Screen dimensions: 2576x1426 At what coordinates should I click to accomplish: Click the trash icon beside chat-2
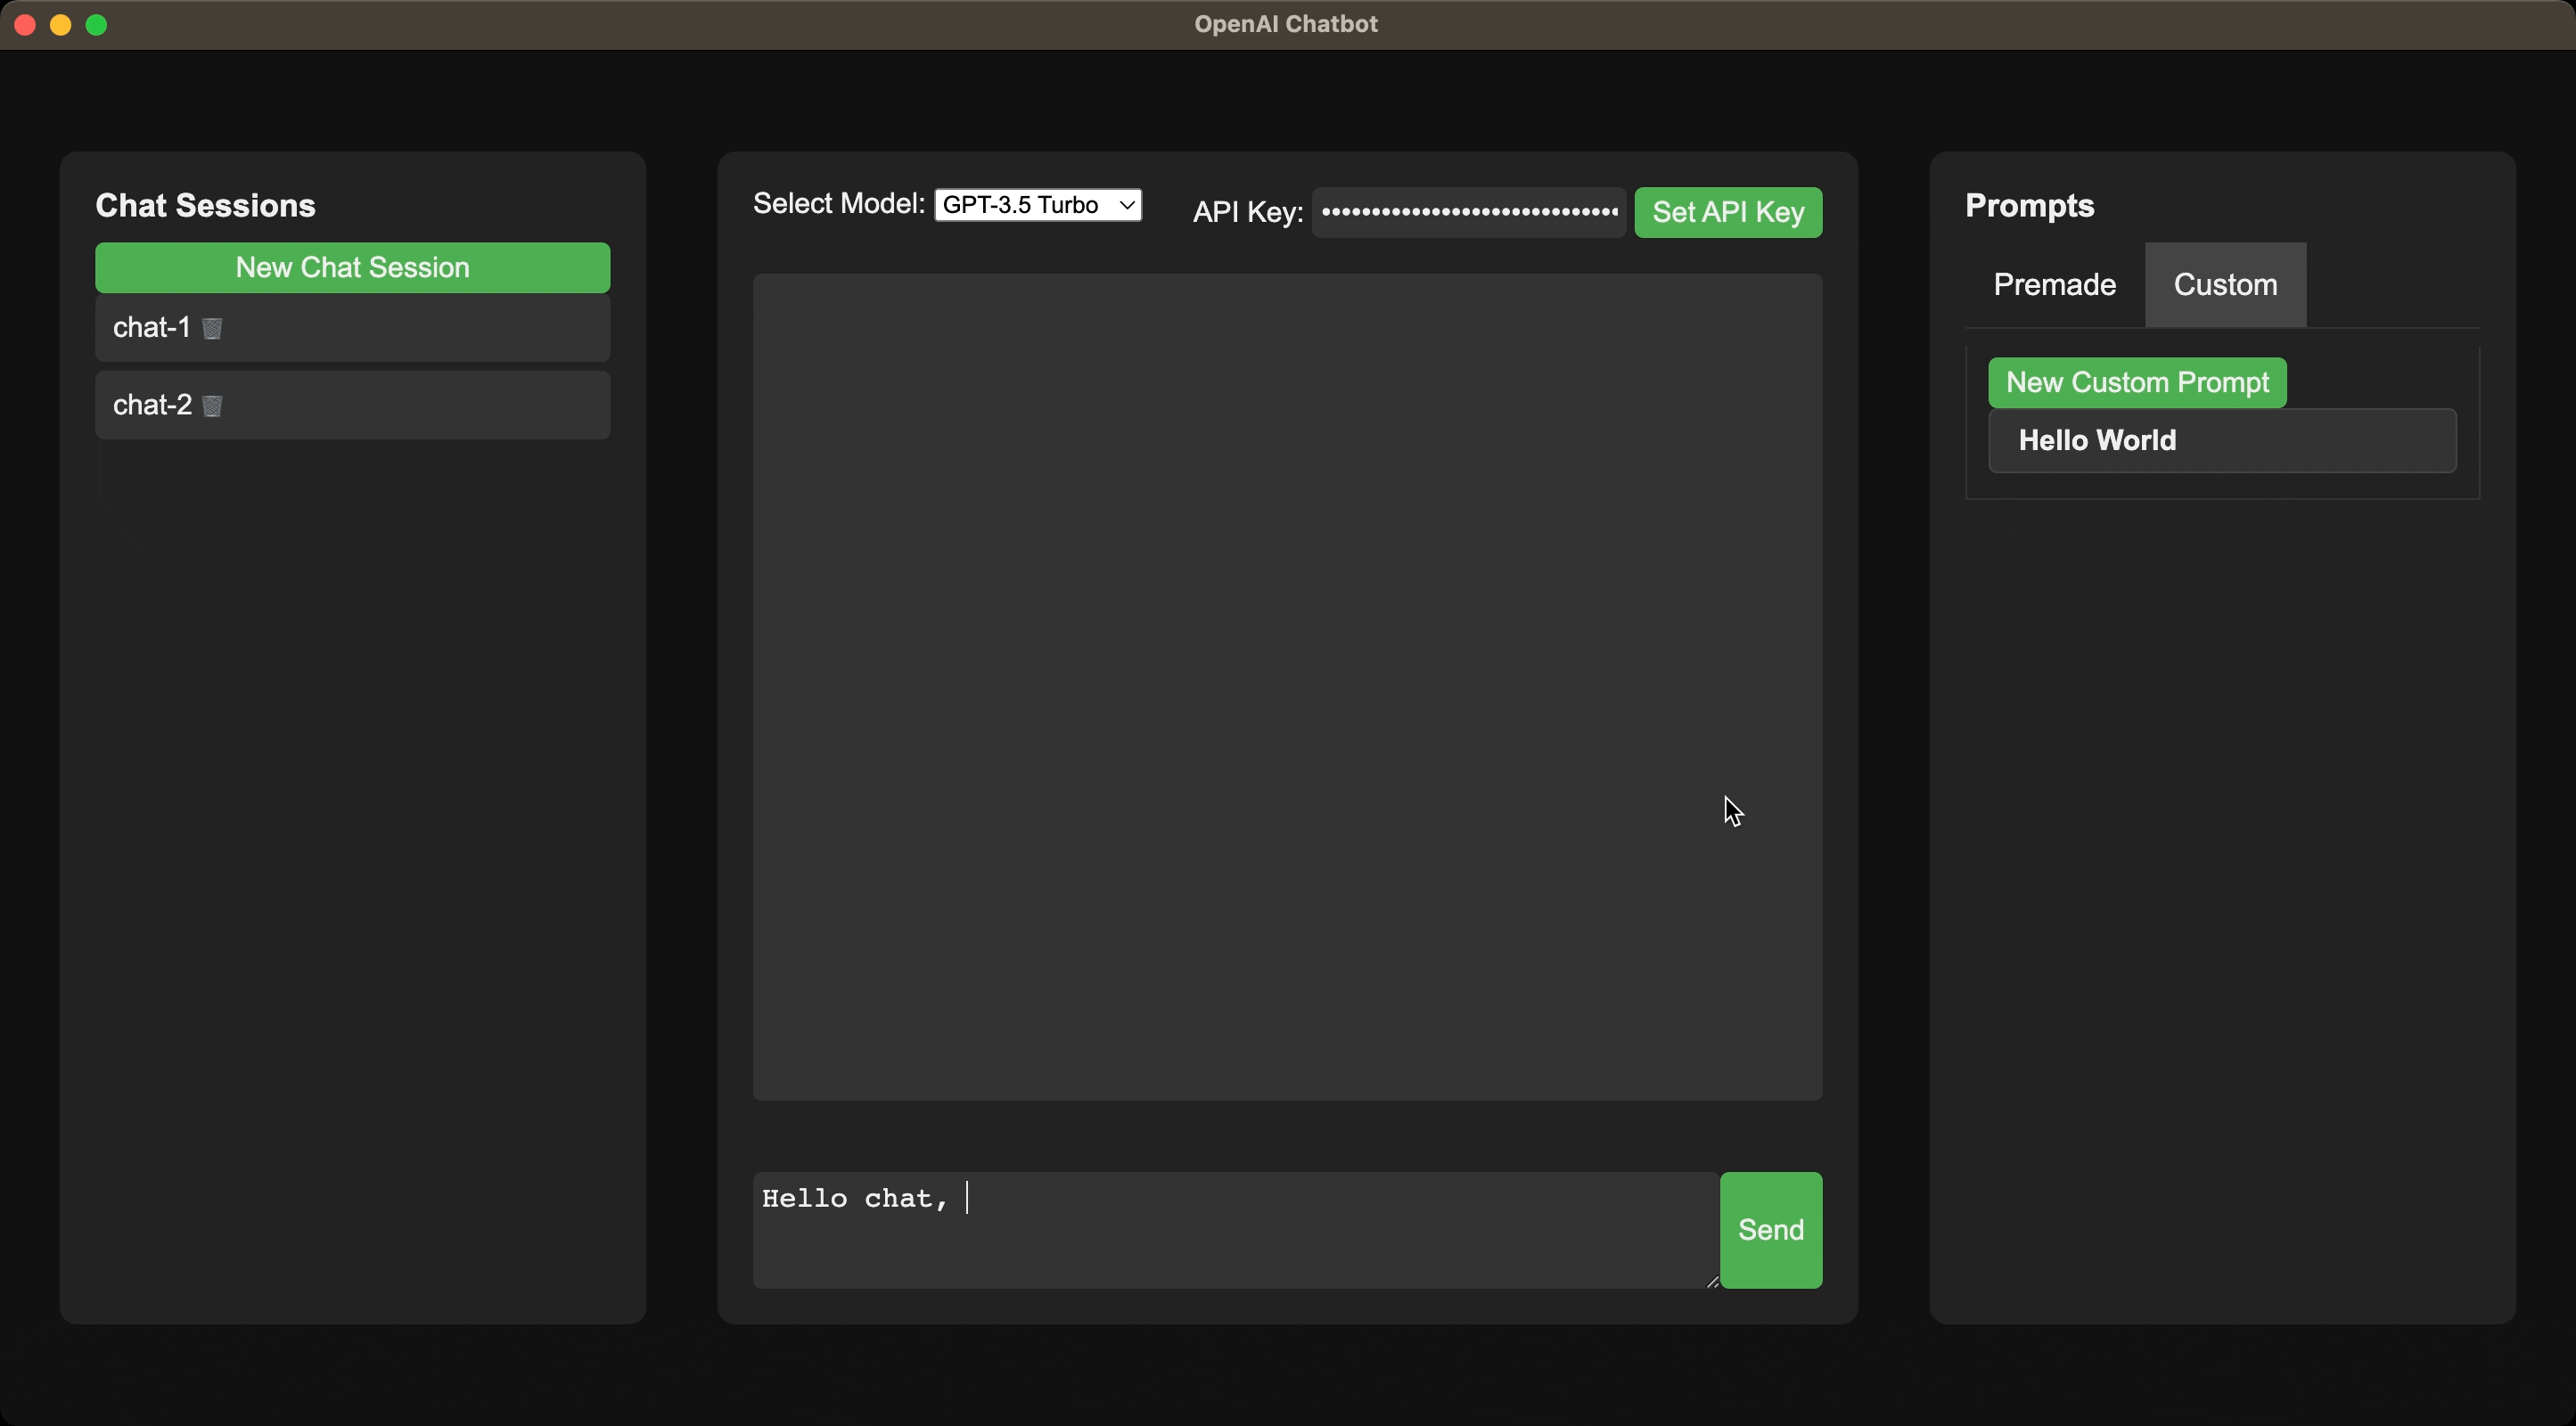(212, 406)
